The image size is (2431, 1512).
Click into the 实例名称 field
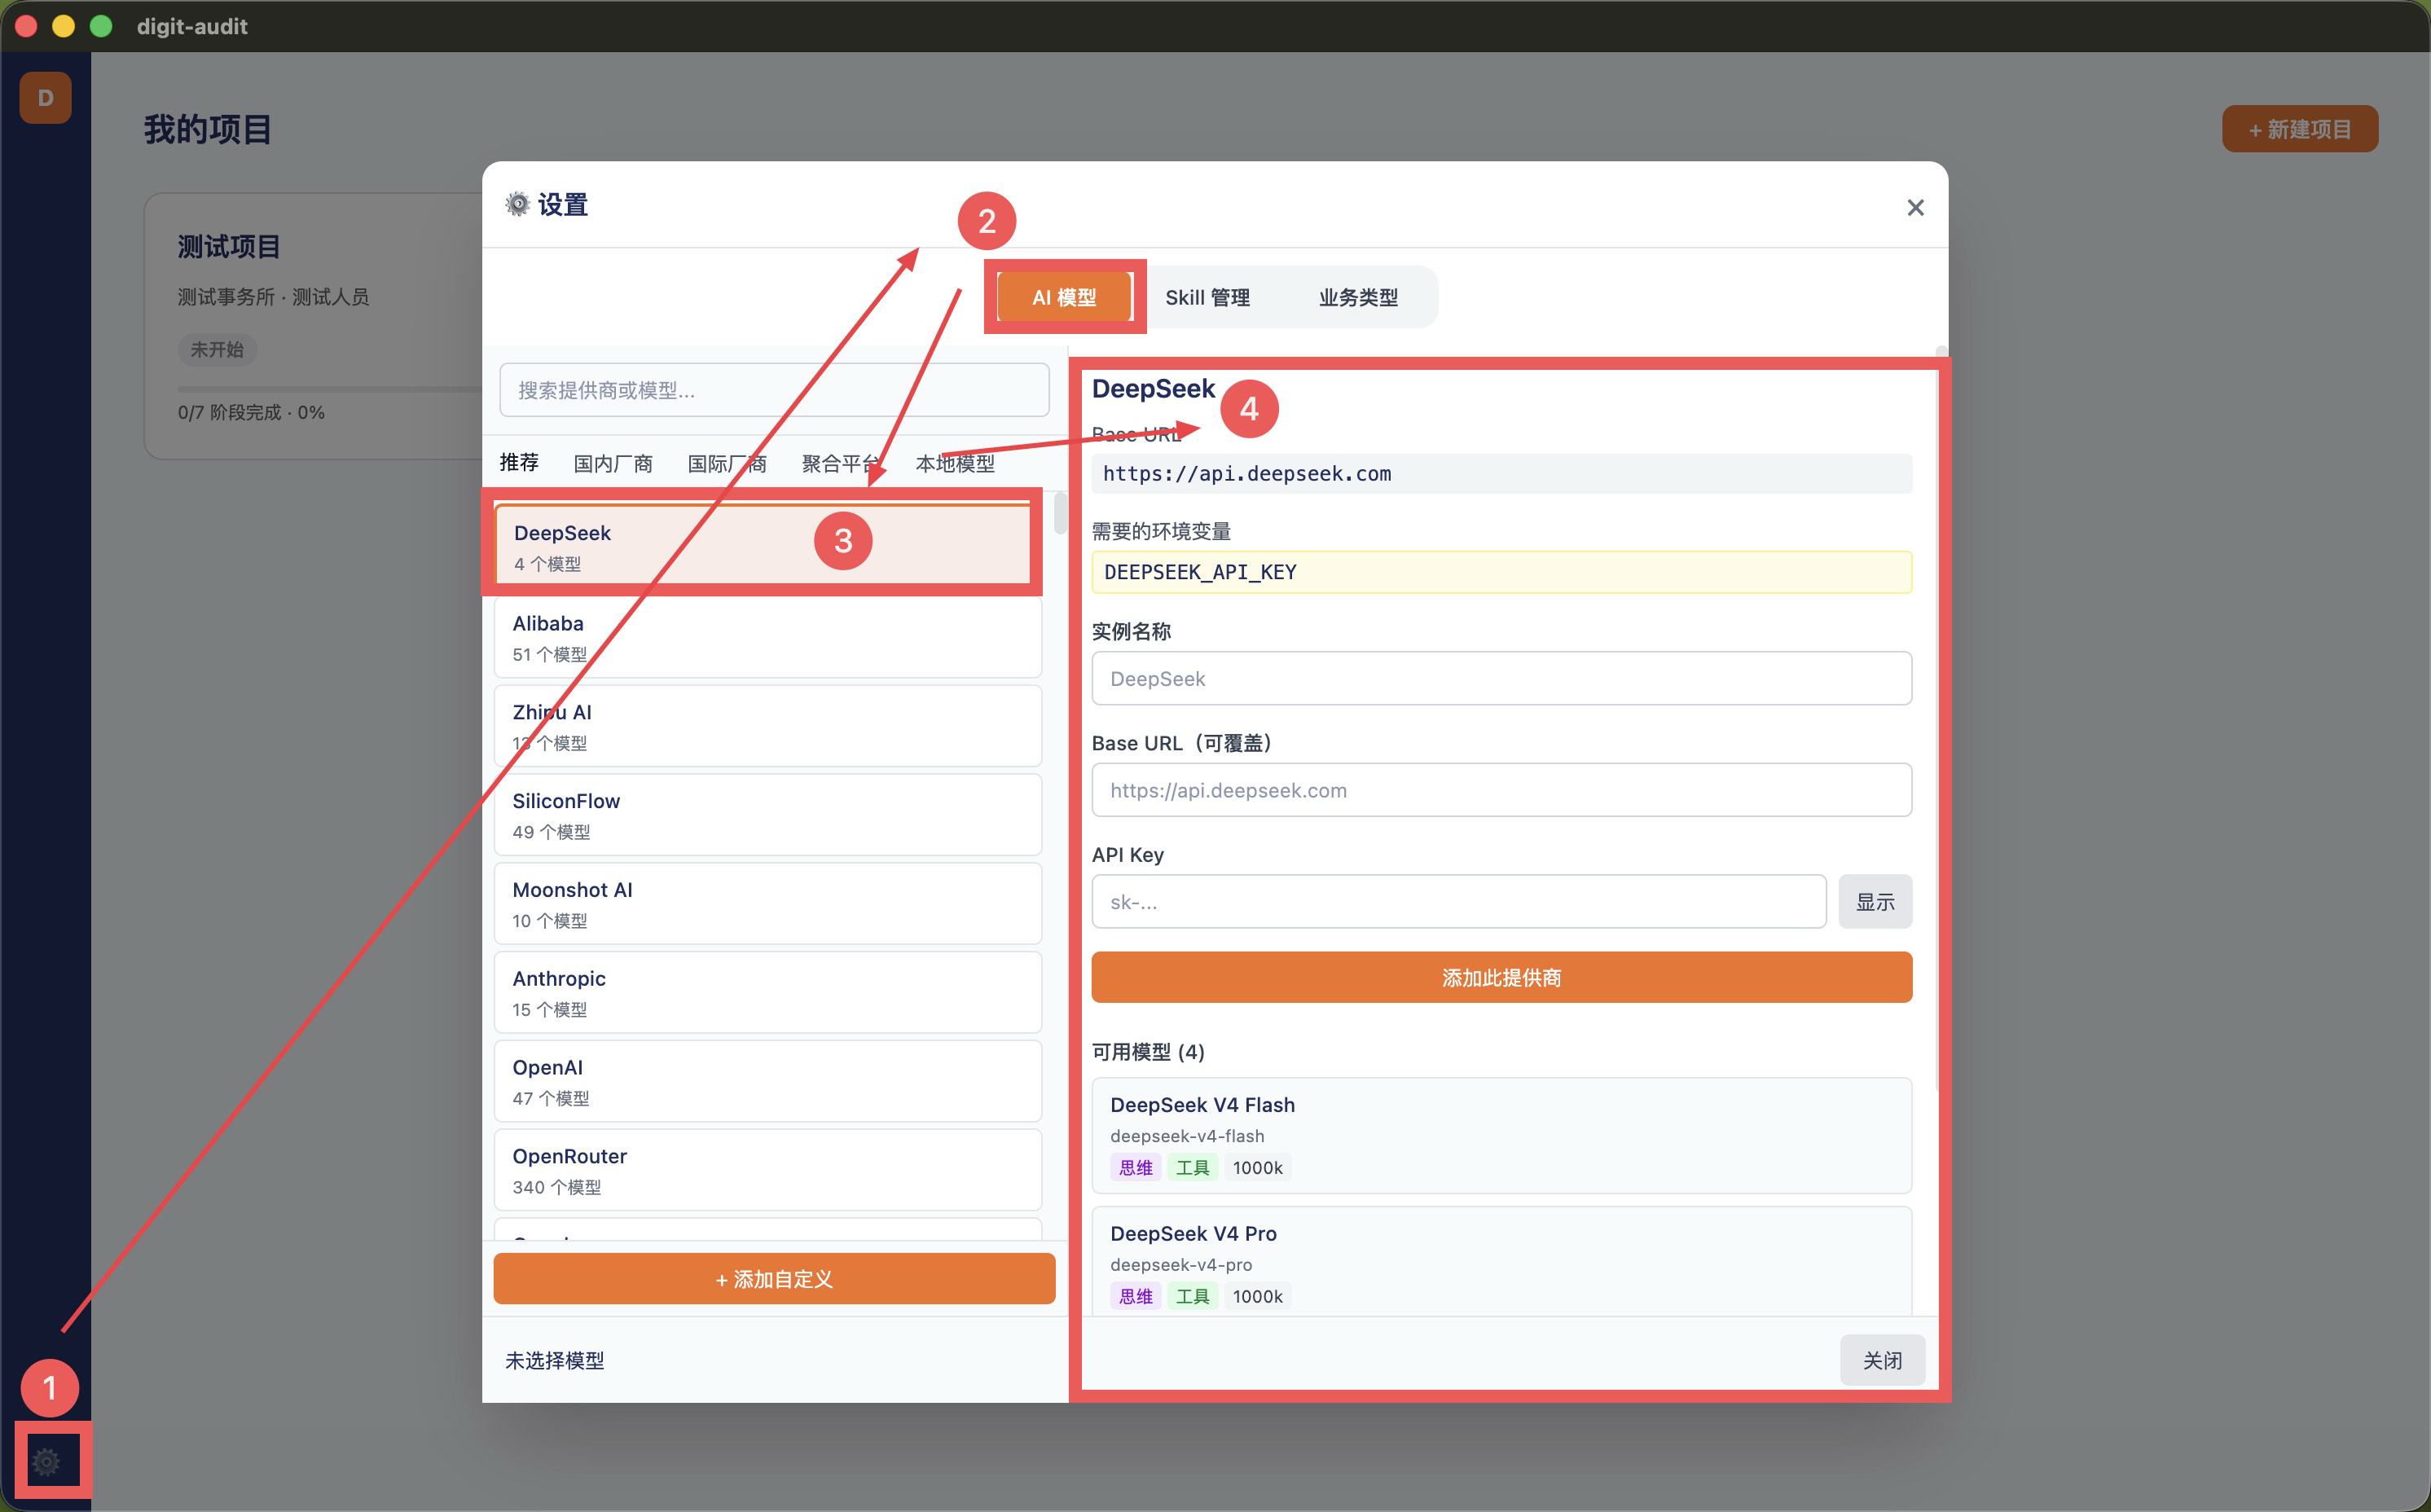1501,679
